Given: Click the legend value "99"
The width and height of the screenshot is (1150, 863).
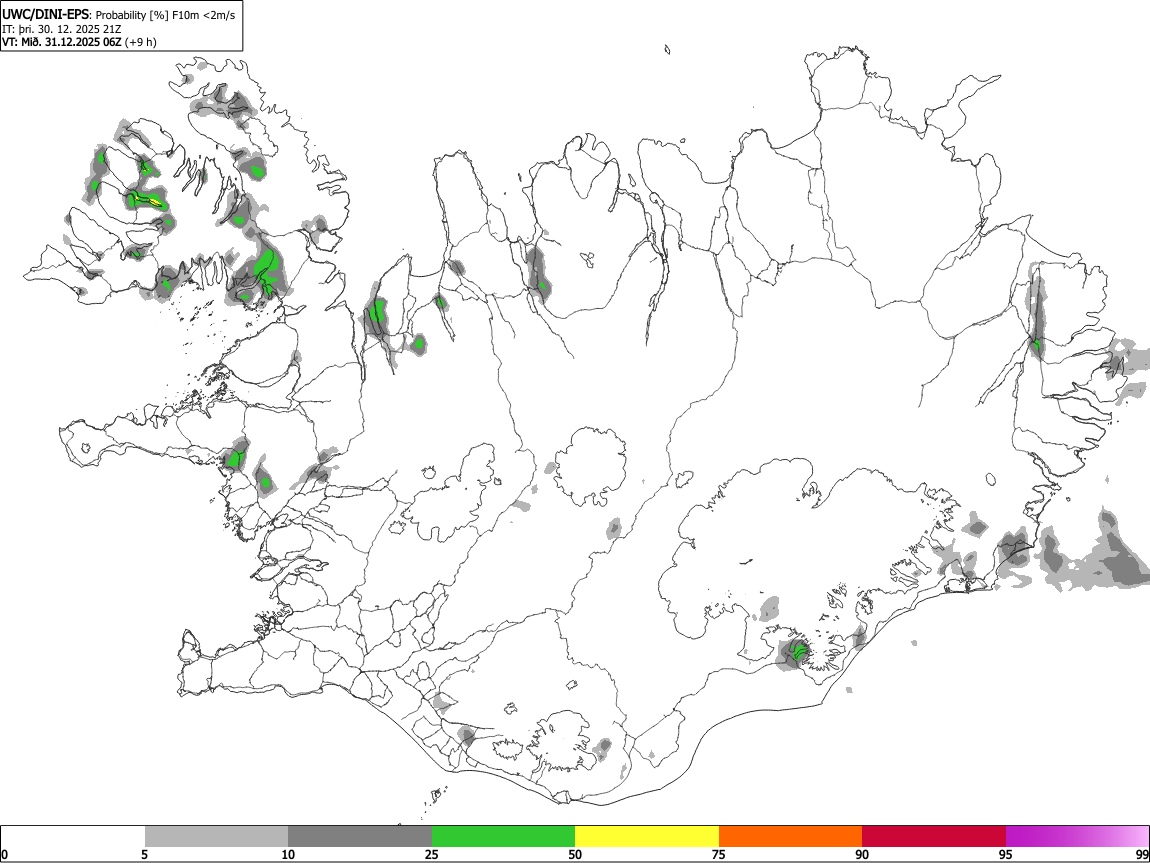Looking at the screenshot, I should (1142, 854).
